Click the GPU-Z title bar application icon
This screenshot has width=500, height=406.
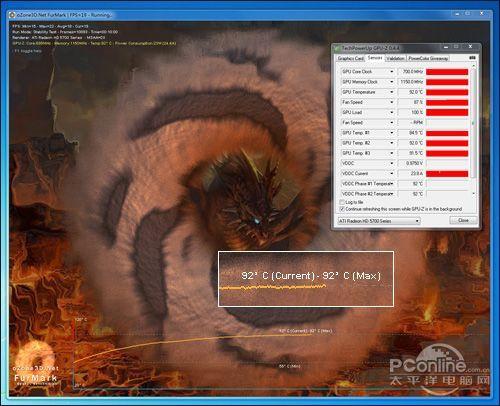coord(337,48)
